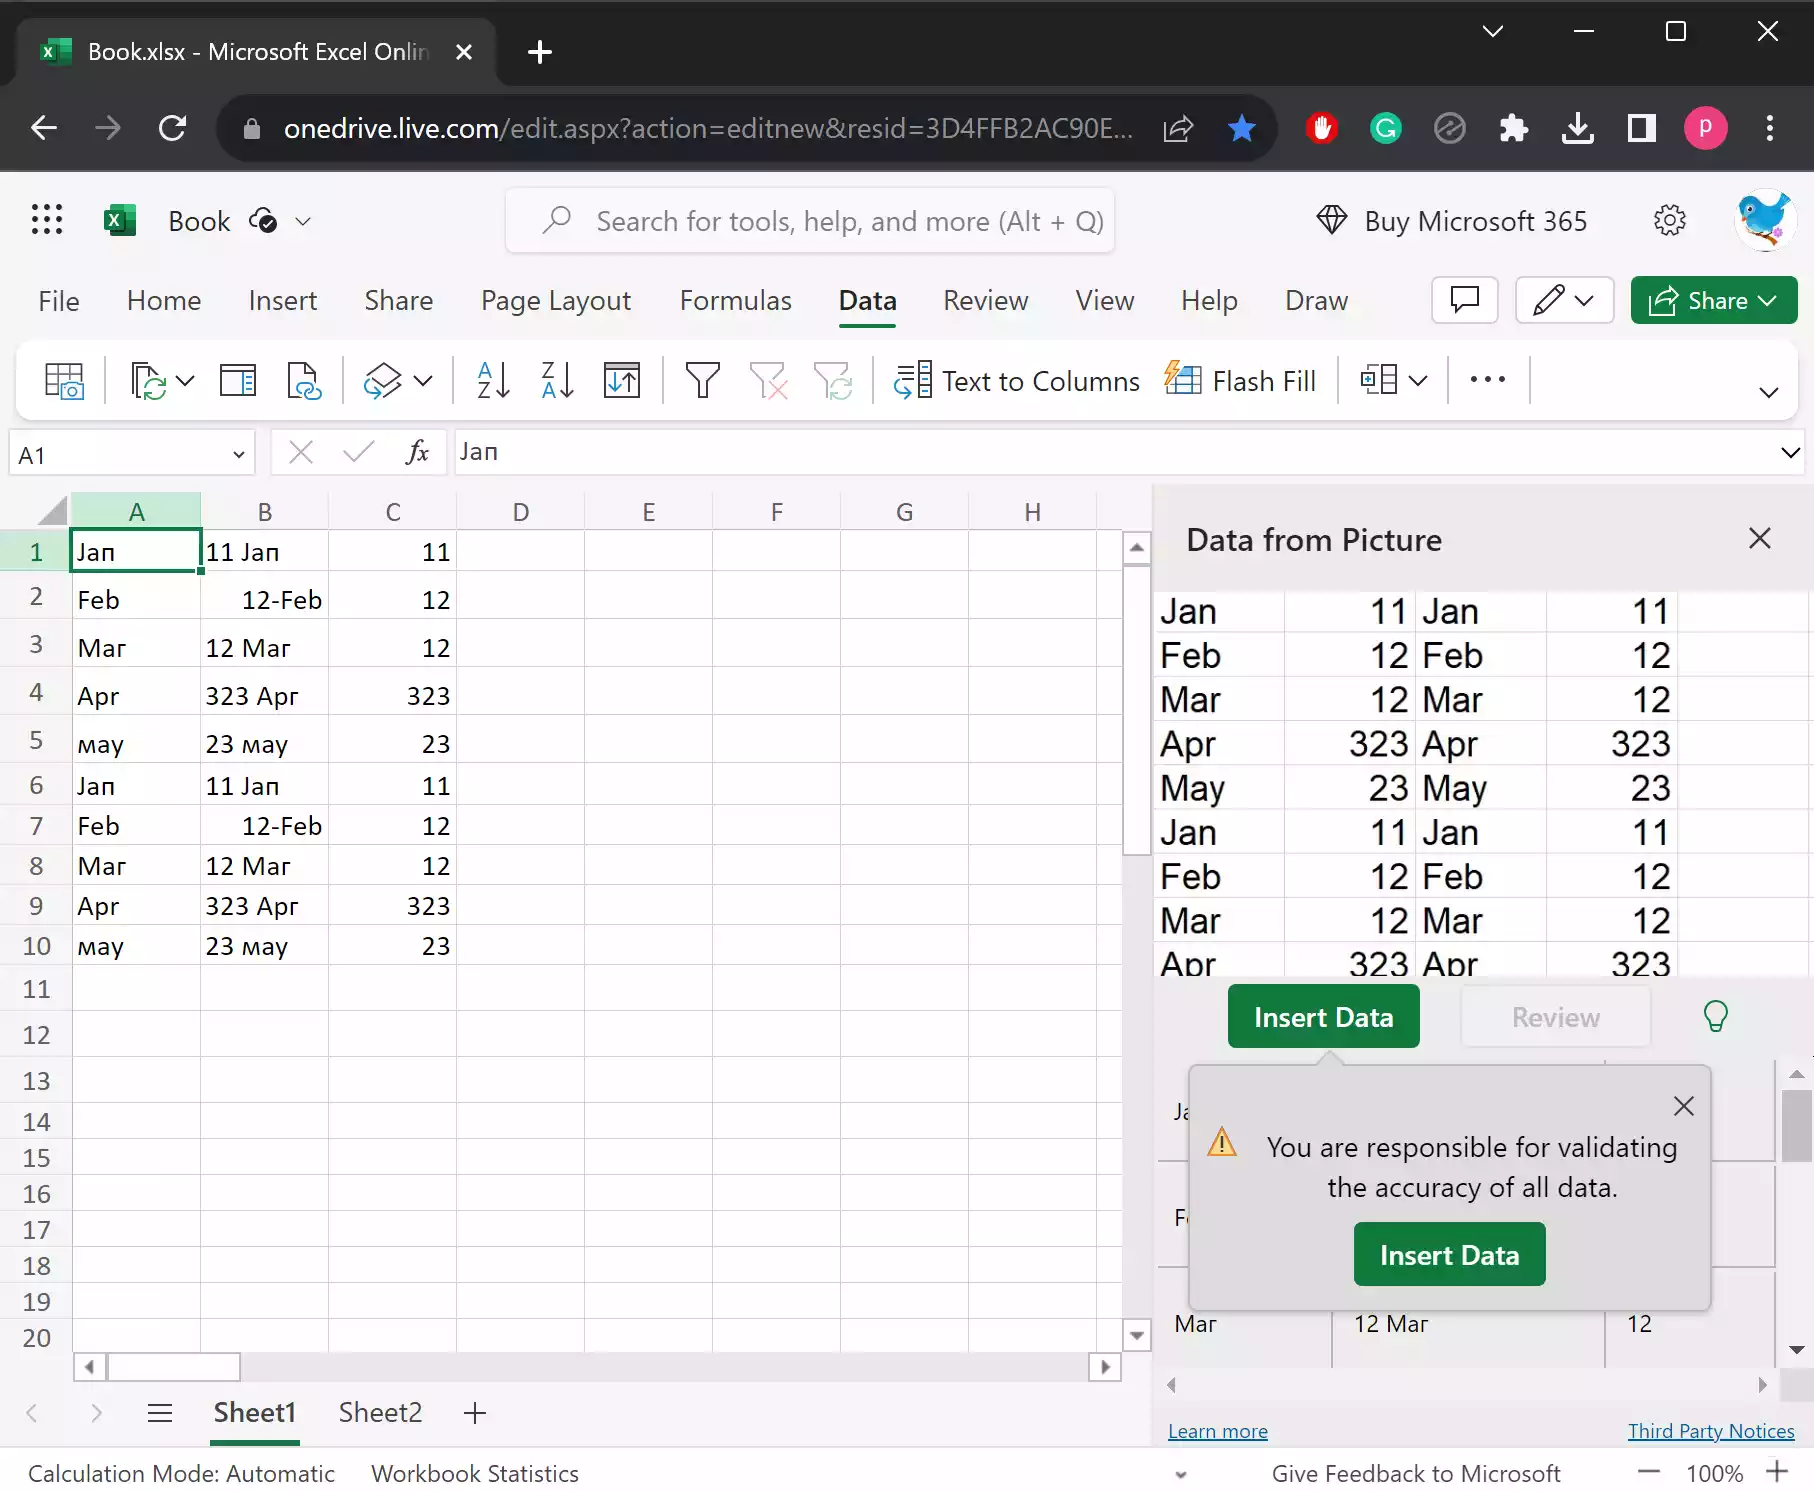Open the editing mode pencil dropdown

click(1565, 300)
